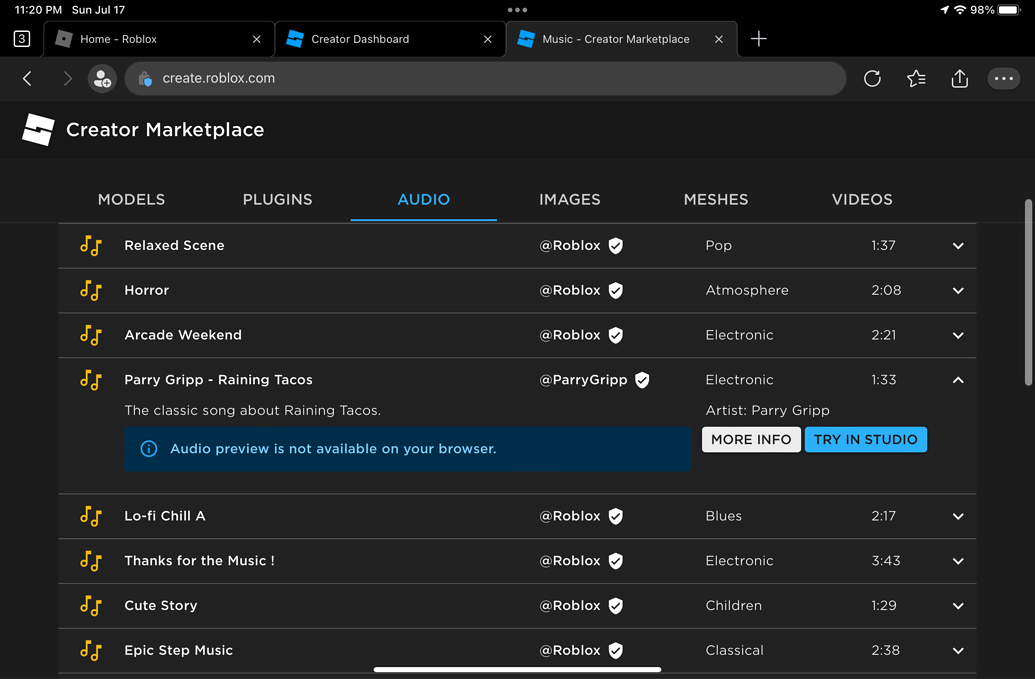Switch to the IMAGES tab
The height and width of the screenshot is (679, 1035).
click(569, 199)
